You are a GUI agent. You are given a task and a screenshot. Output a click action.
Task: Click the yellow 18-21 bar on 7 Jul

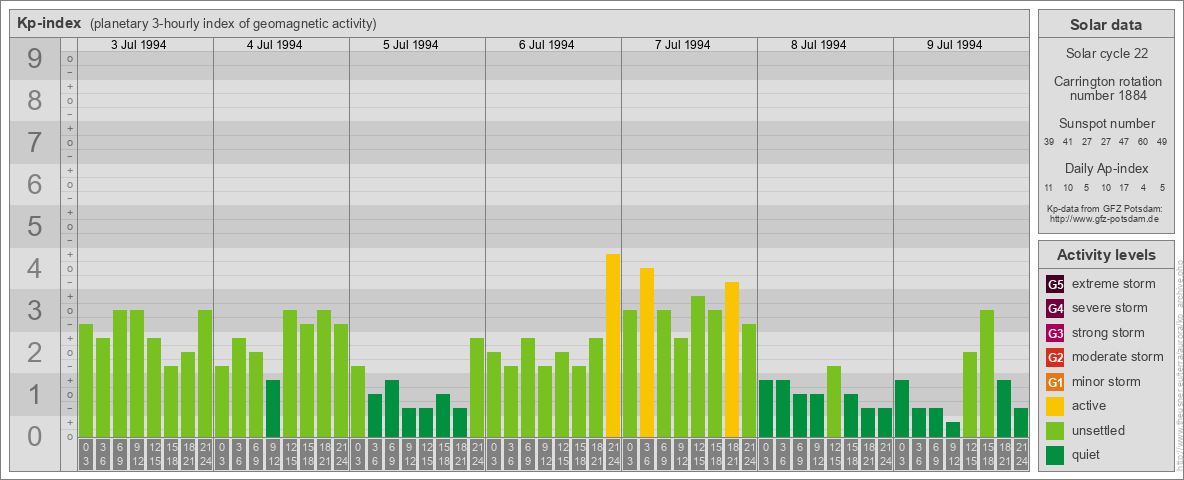click(x=732, y=359)
